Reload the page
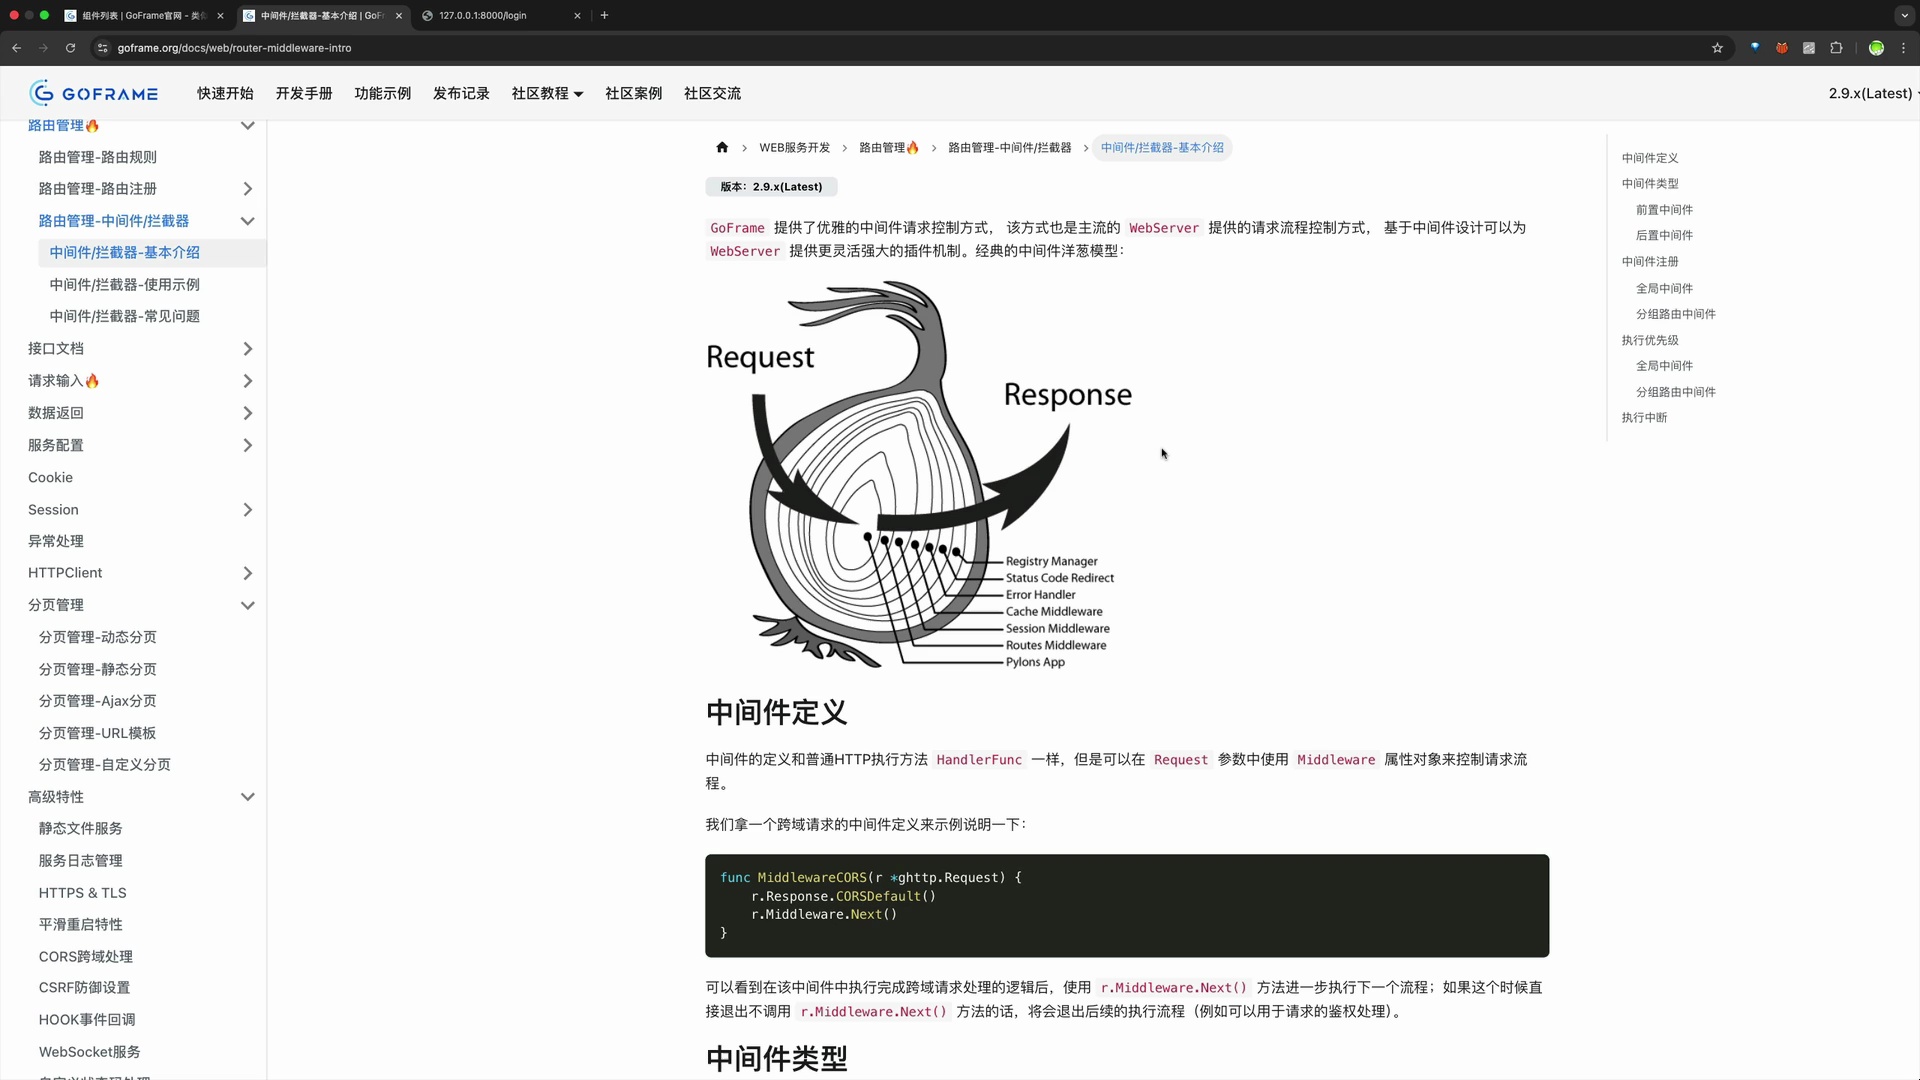The height and width of the screenshot is (1080, 1920). [70, 48]
